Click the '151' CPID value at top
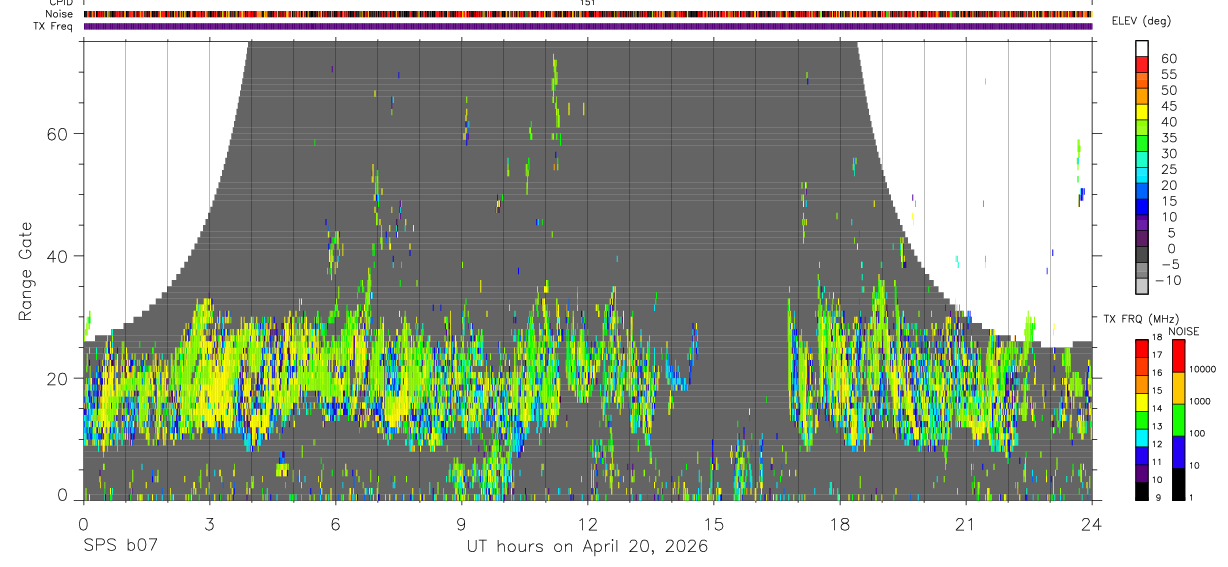Viewport: 1228px width, 567px height. (587, 3)
